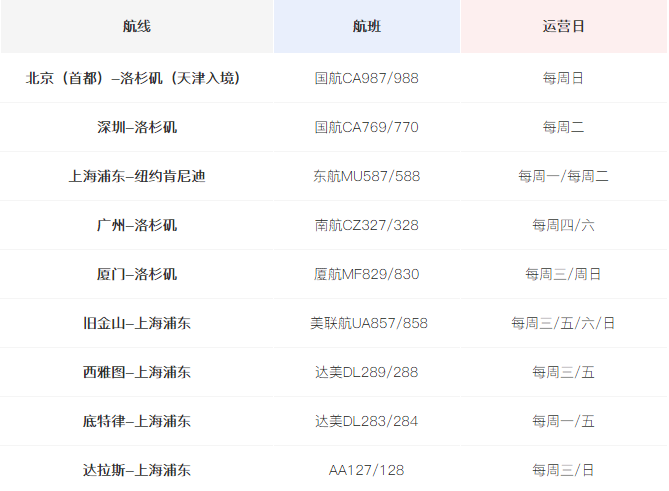
Task: Select flight 东航MU587/588
Action: 366,176
